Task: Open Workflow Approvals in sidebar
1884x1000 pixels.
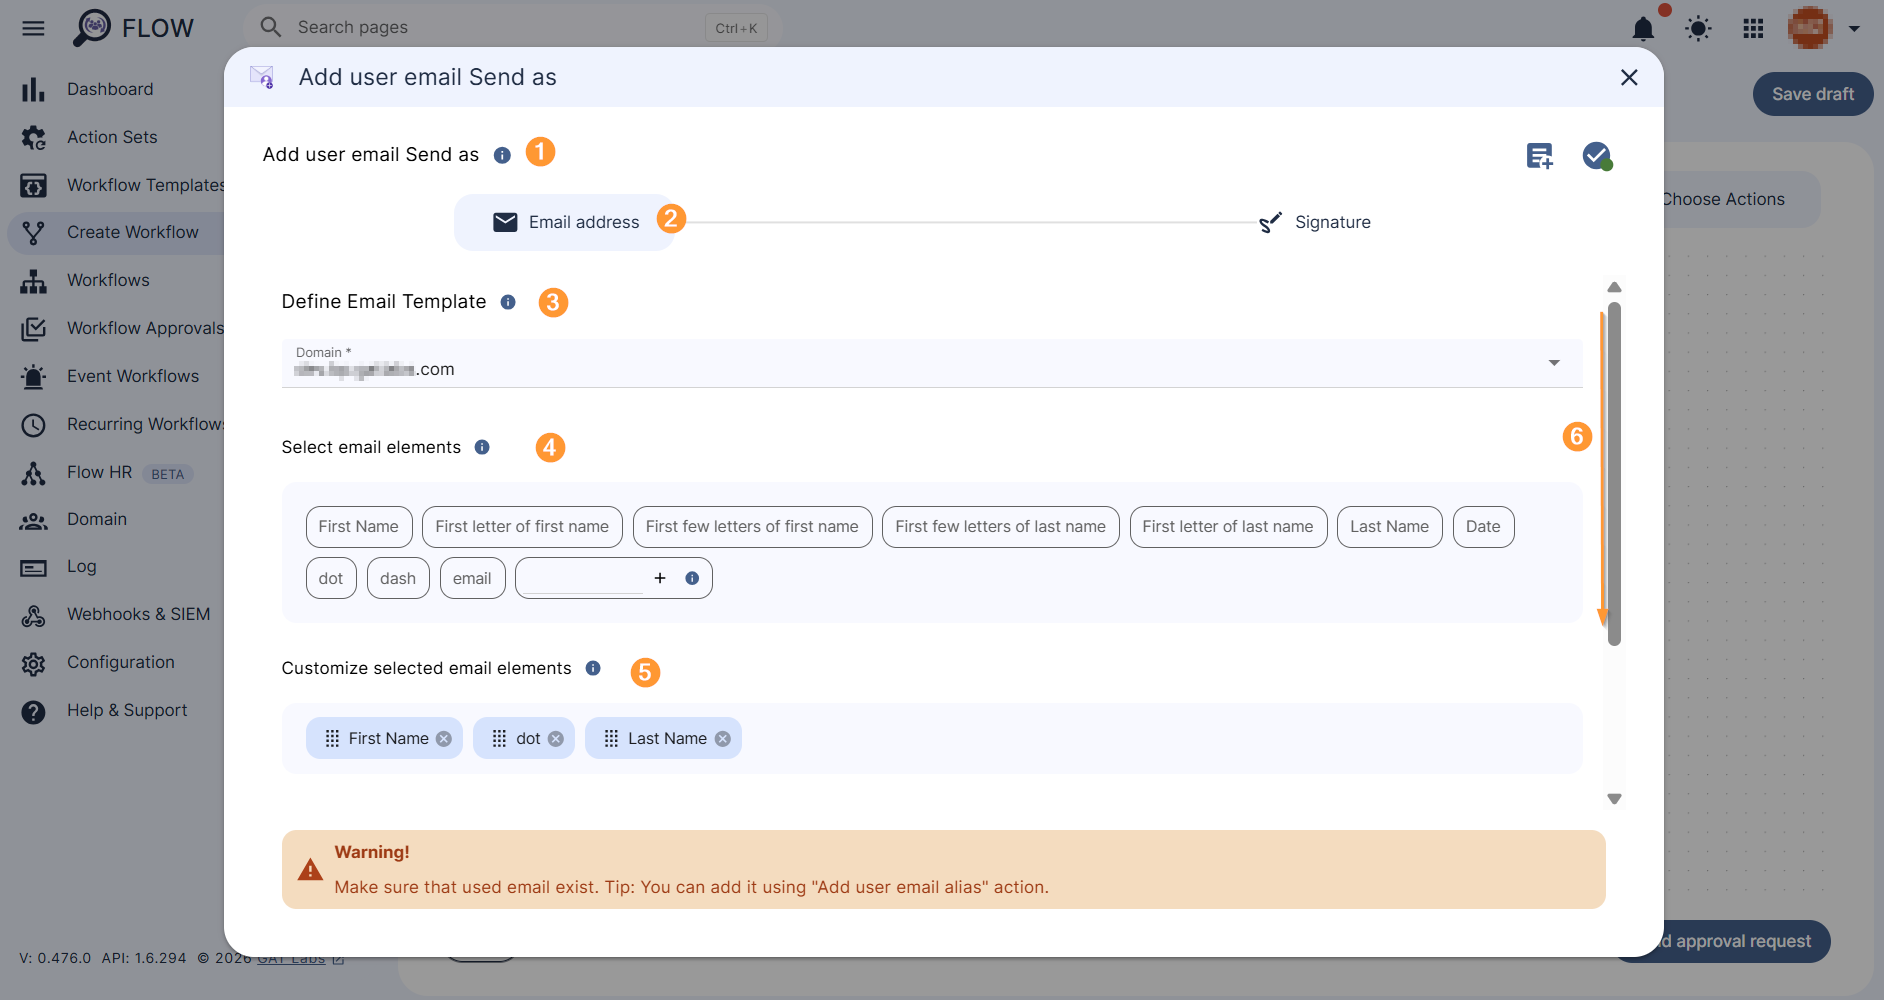Action: (120, 328)
